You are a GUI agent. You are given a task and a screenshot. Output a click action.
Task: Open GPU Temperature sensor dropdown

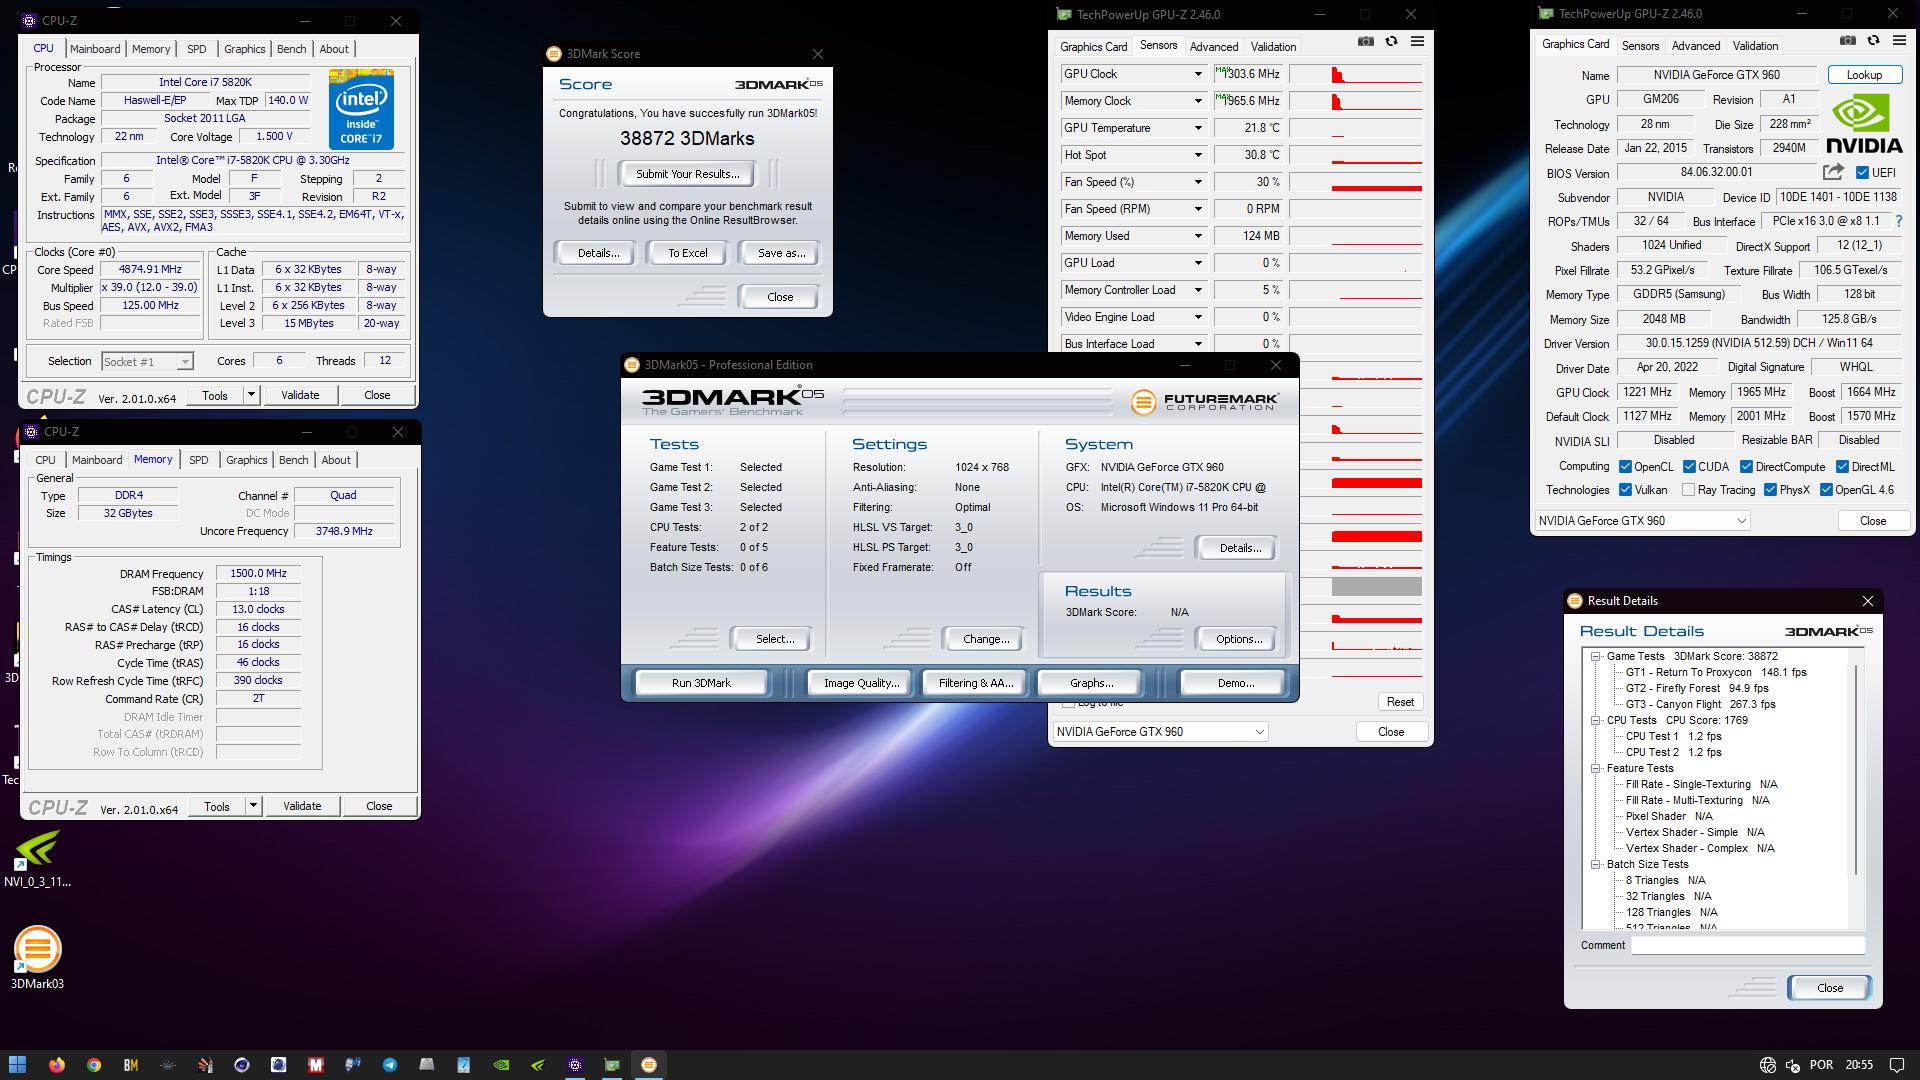pos(1197,128)
